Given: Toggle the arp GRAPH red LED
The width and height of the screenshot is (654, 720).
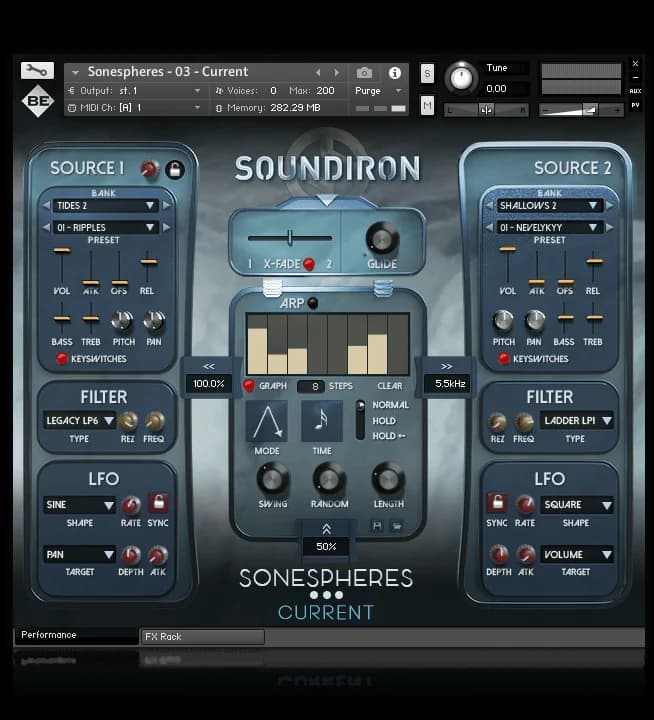Looking at the screenshot, I should tap(249, 386).
